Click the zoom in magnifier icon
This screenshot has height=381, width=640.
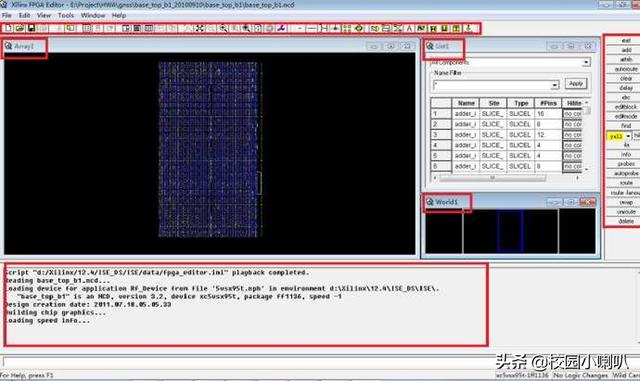pyautogui.click(x=223, y=28)
